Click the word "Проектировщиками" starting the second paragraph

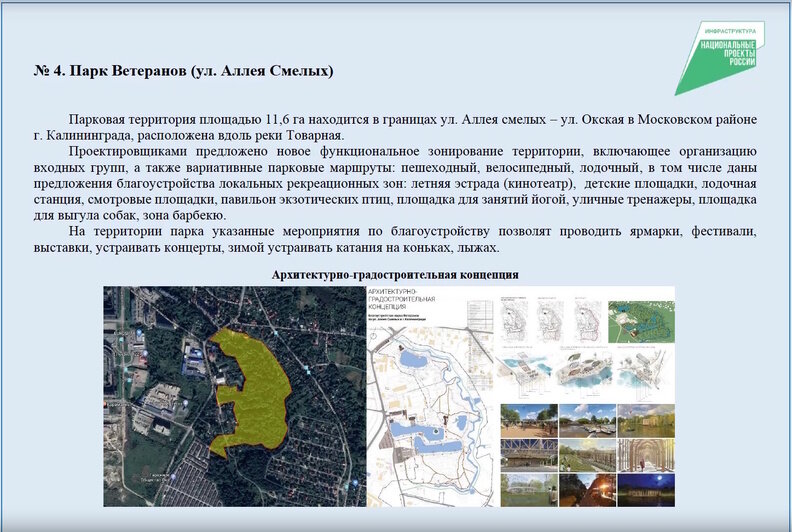[x=128, y=152]
